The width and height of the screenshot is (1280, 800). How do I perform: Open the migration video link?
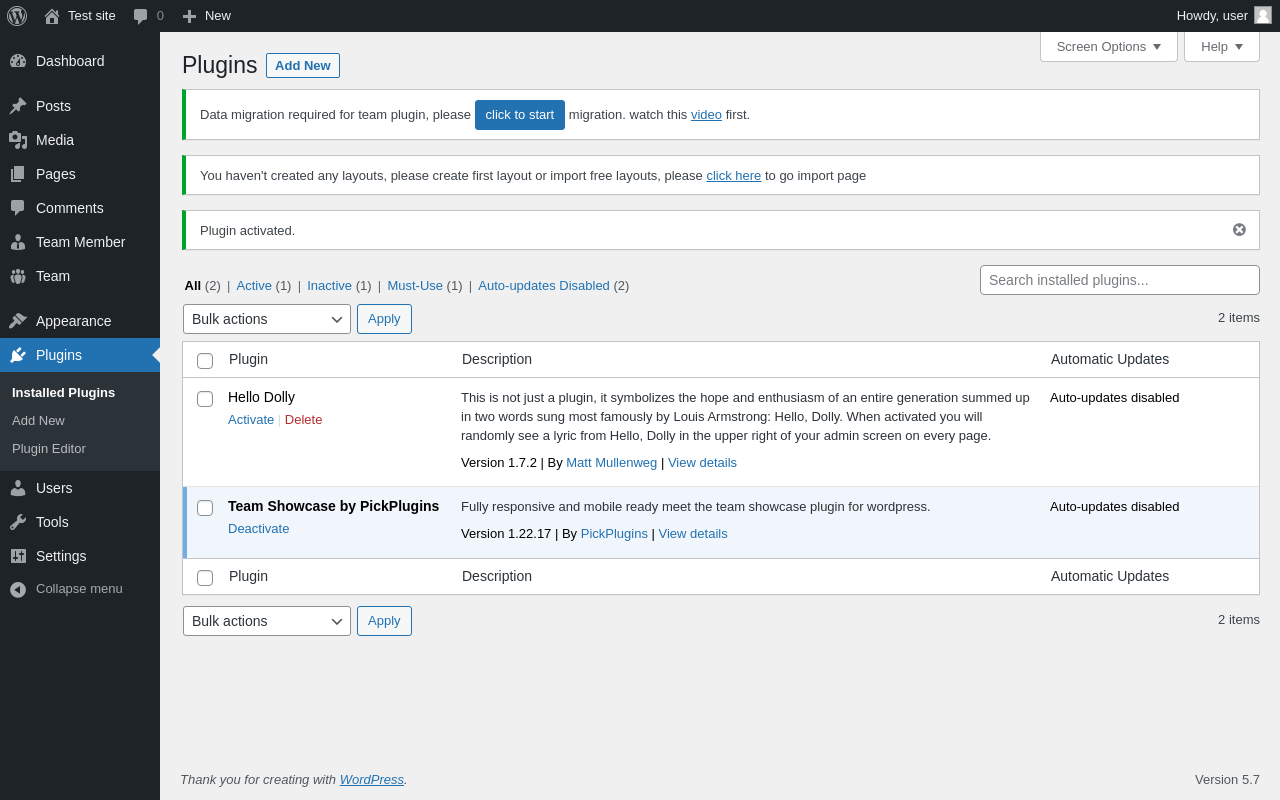click(706, 115)
